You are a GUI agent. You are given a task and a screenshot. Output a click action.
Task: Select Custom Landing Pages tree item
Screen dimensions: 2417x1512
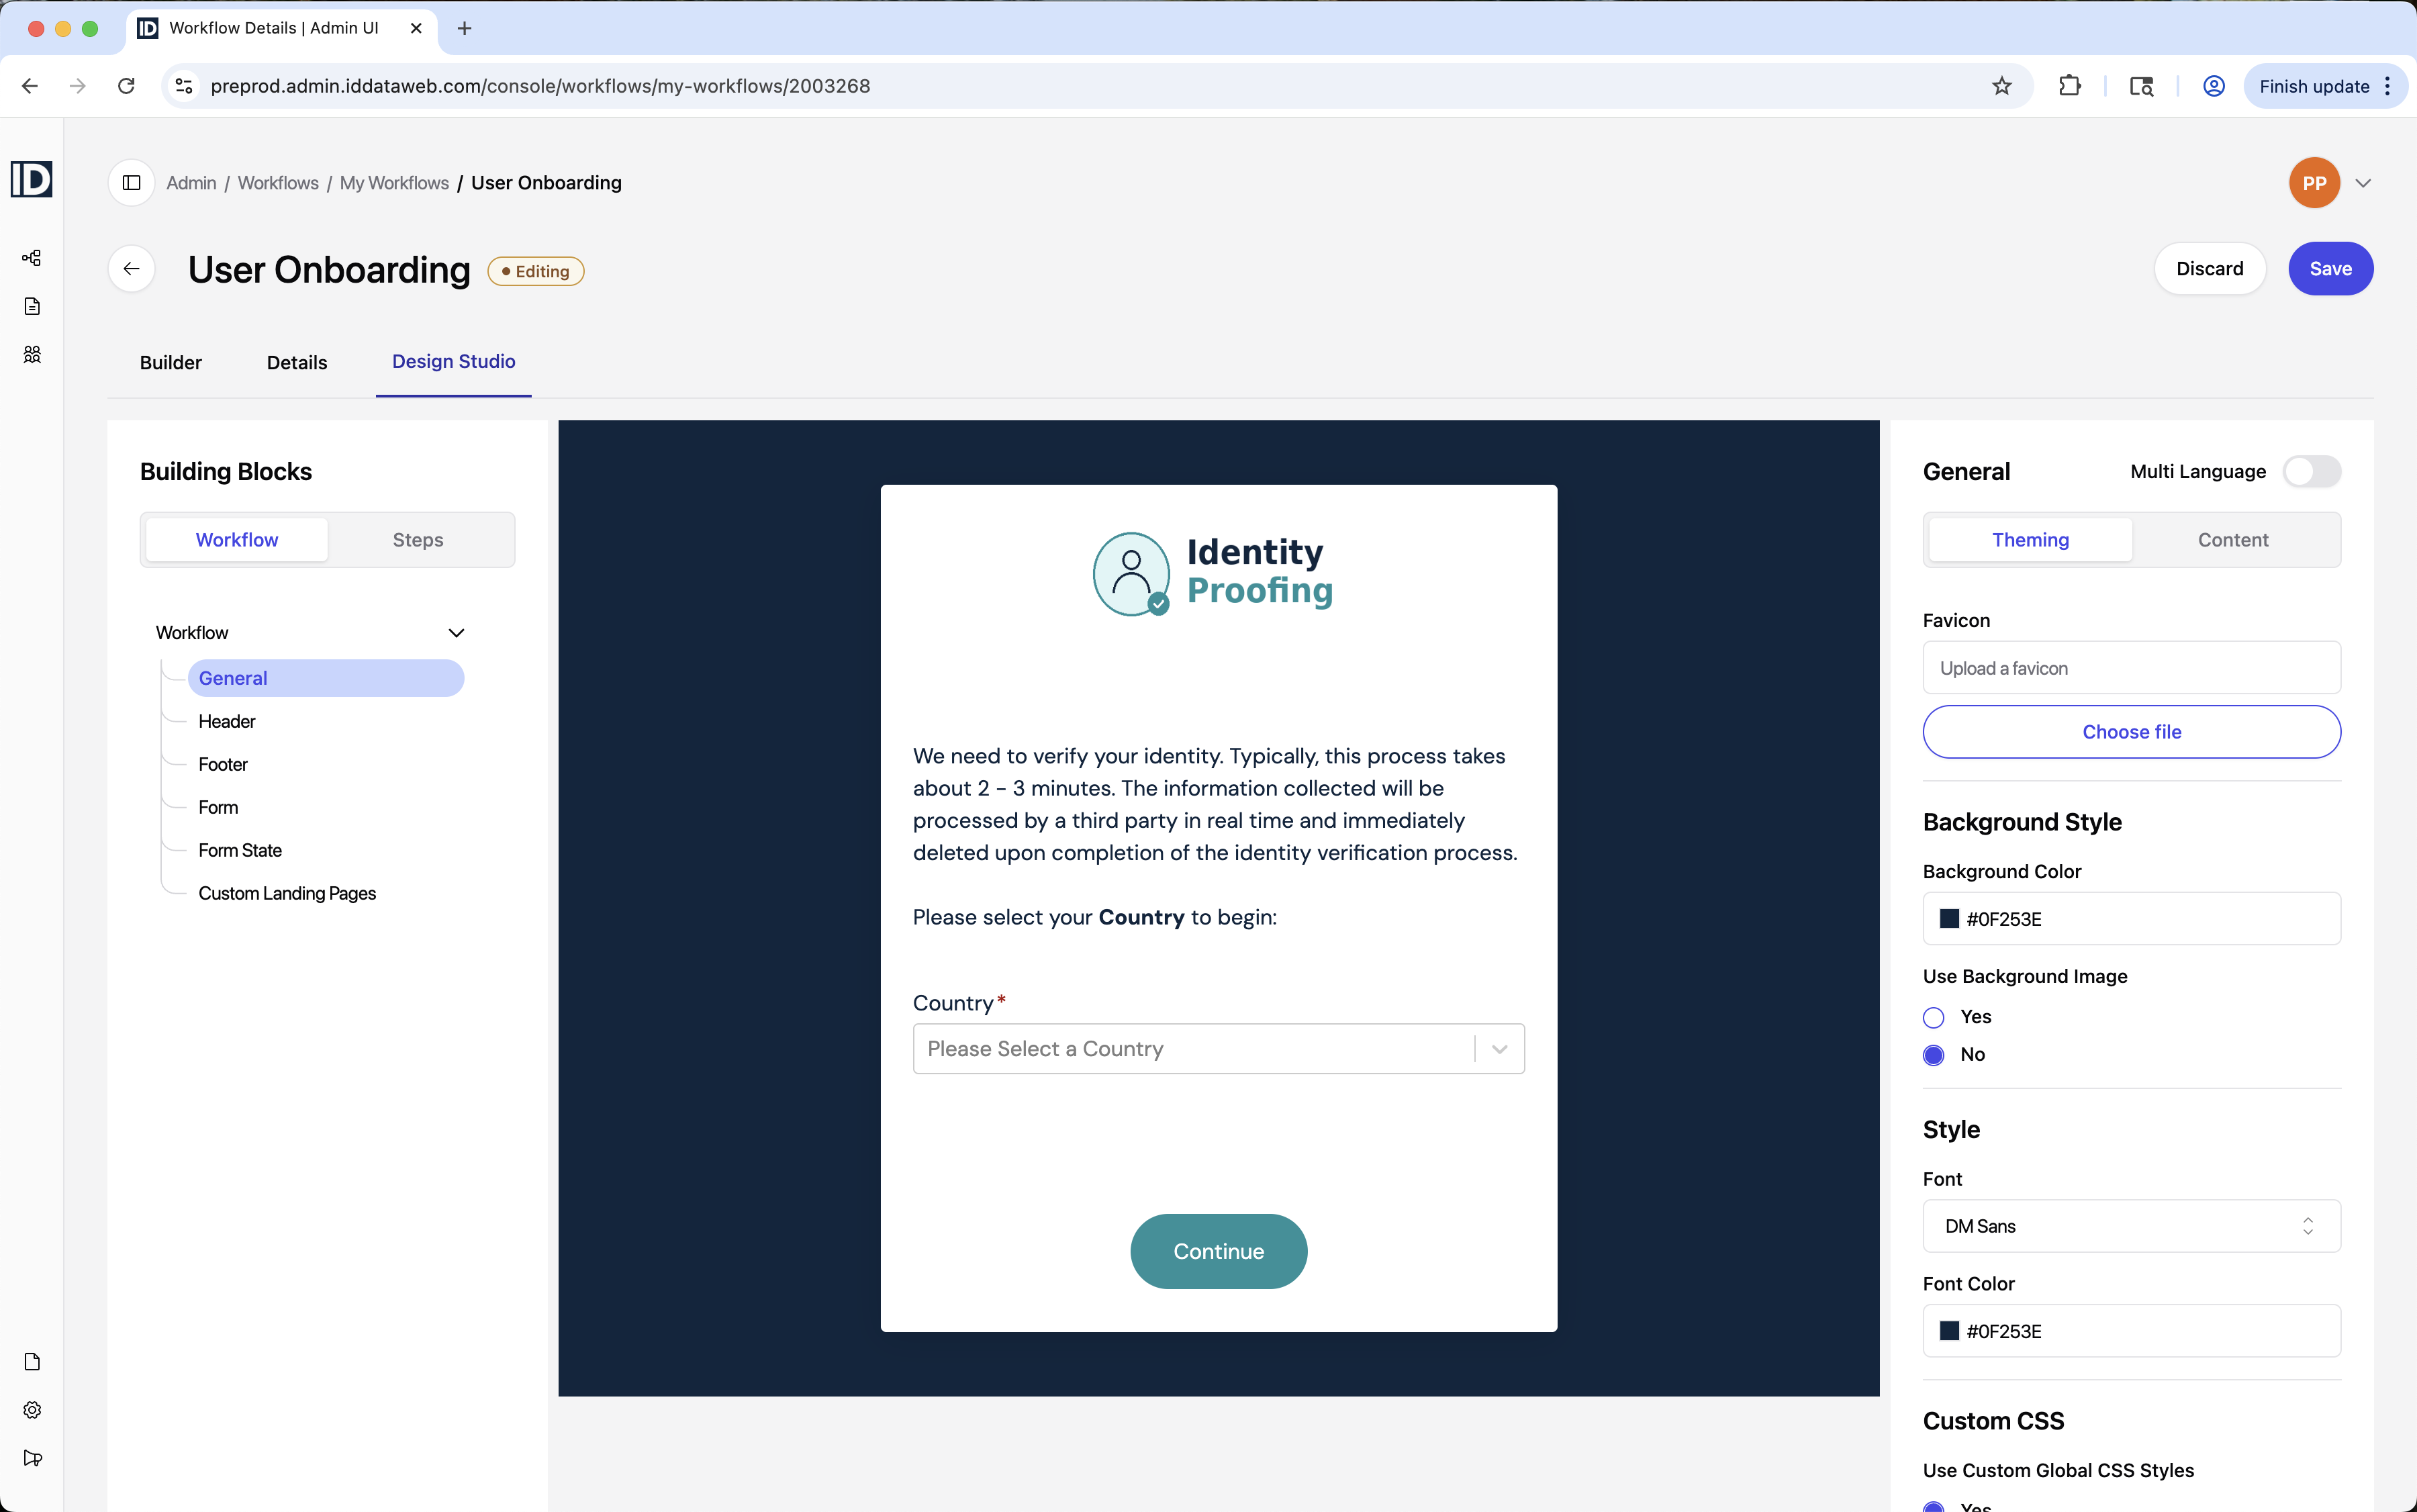[x=287, y=893]
